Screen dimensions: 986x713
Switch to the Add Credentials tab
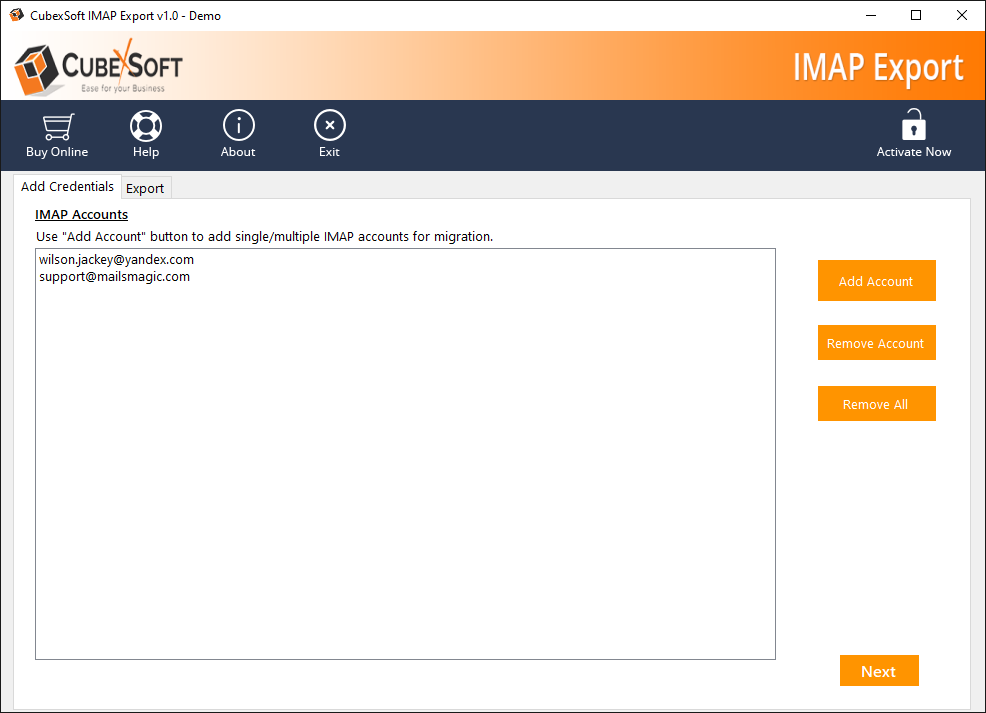click(67, 187)
